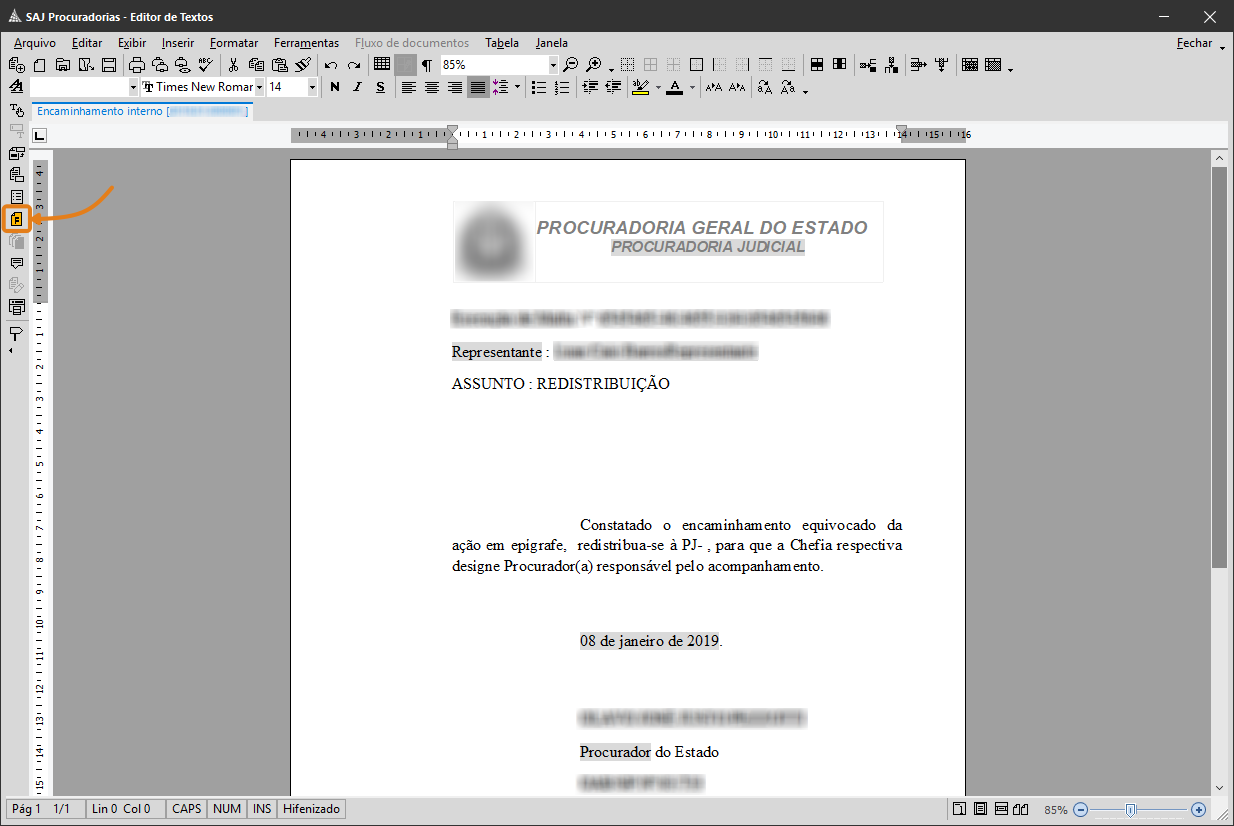
Task: Click the bulleted list icon
Action: click(x=539, y=87)
